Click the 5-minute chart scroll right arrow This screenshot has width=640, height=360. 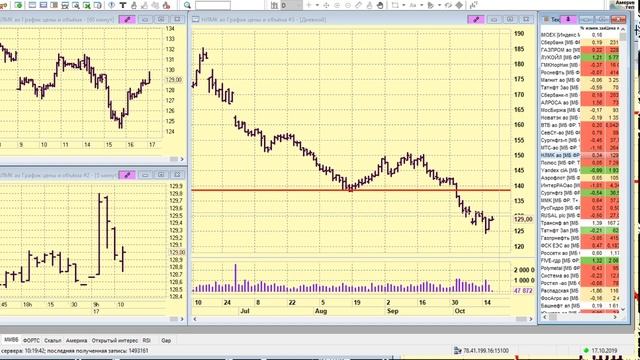tap(182, 319)
